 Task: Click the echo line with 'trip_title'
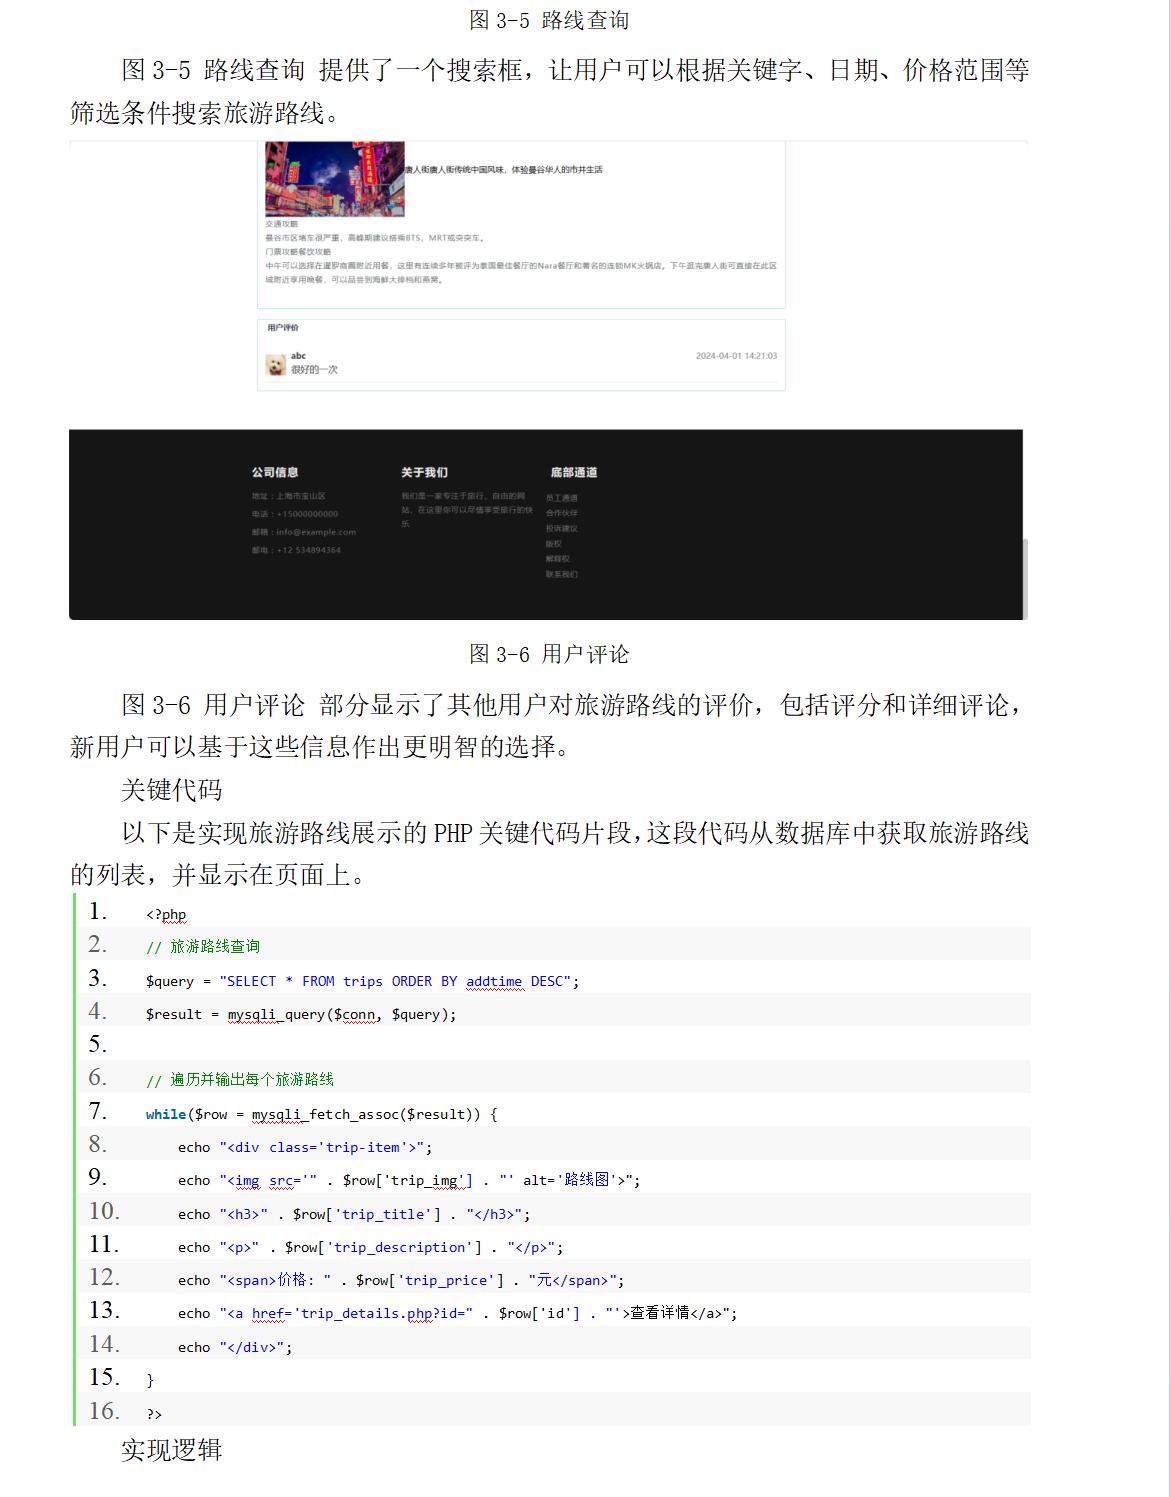click(x=354, y=1214)
